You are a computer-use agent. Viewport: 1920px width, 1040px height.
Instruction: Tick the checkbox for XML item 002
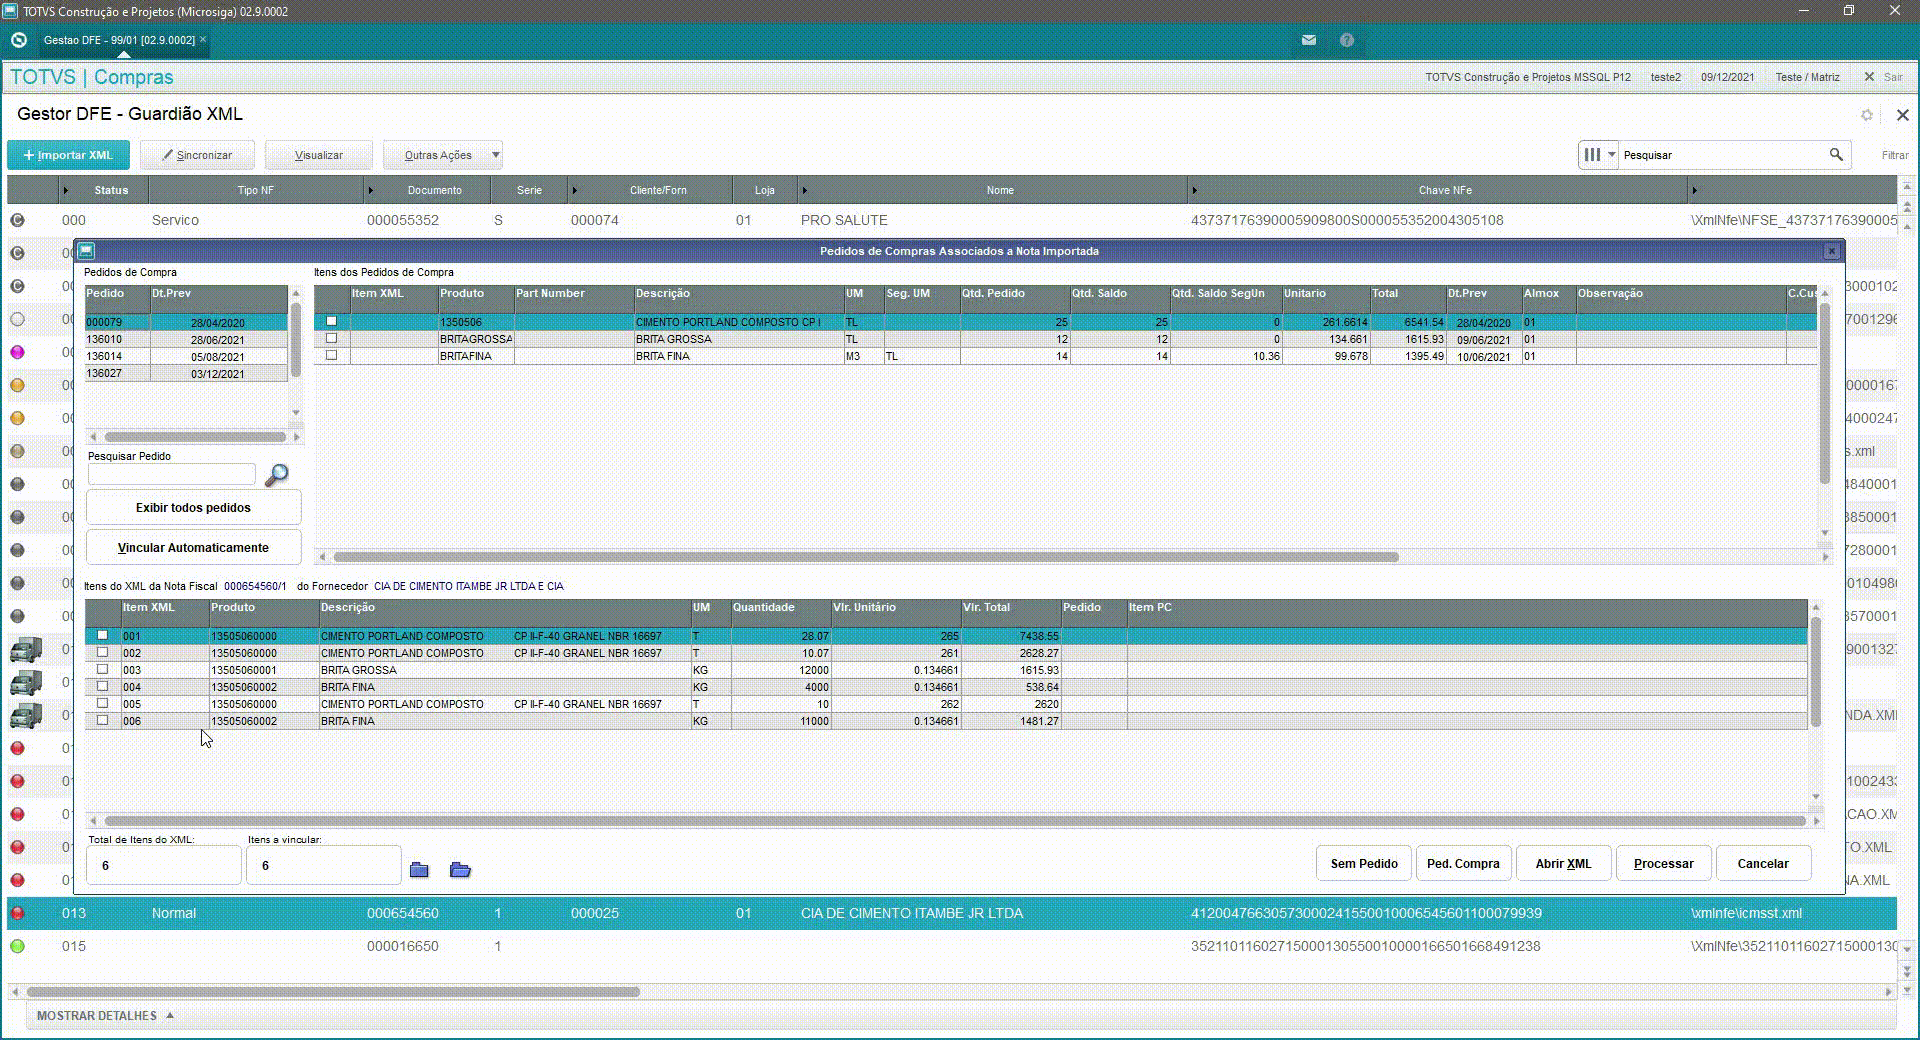102,653
